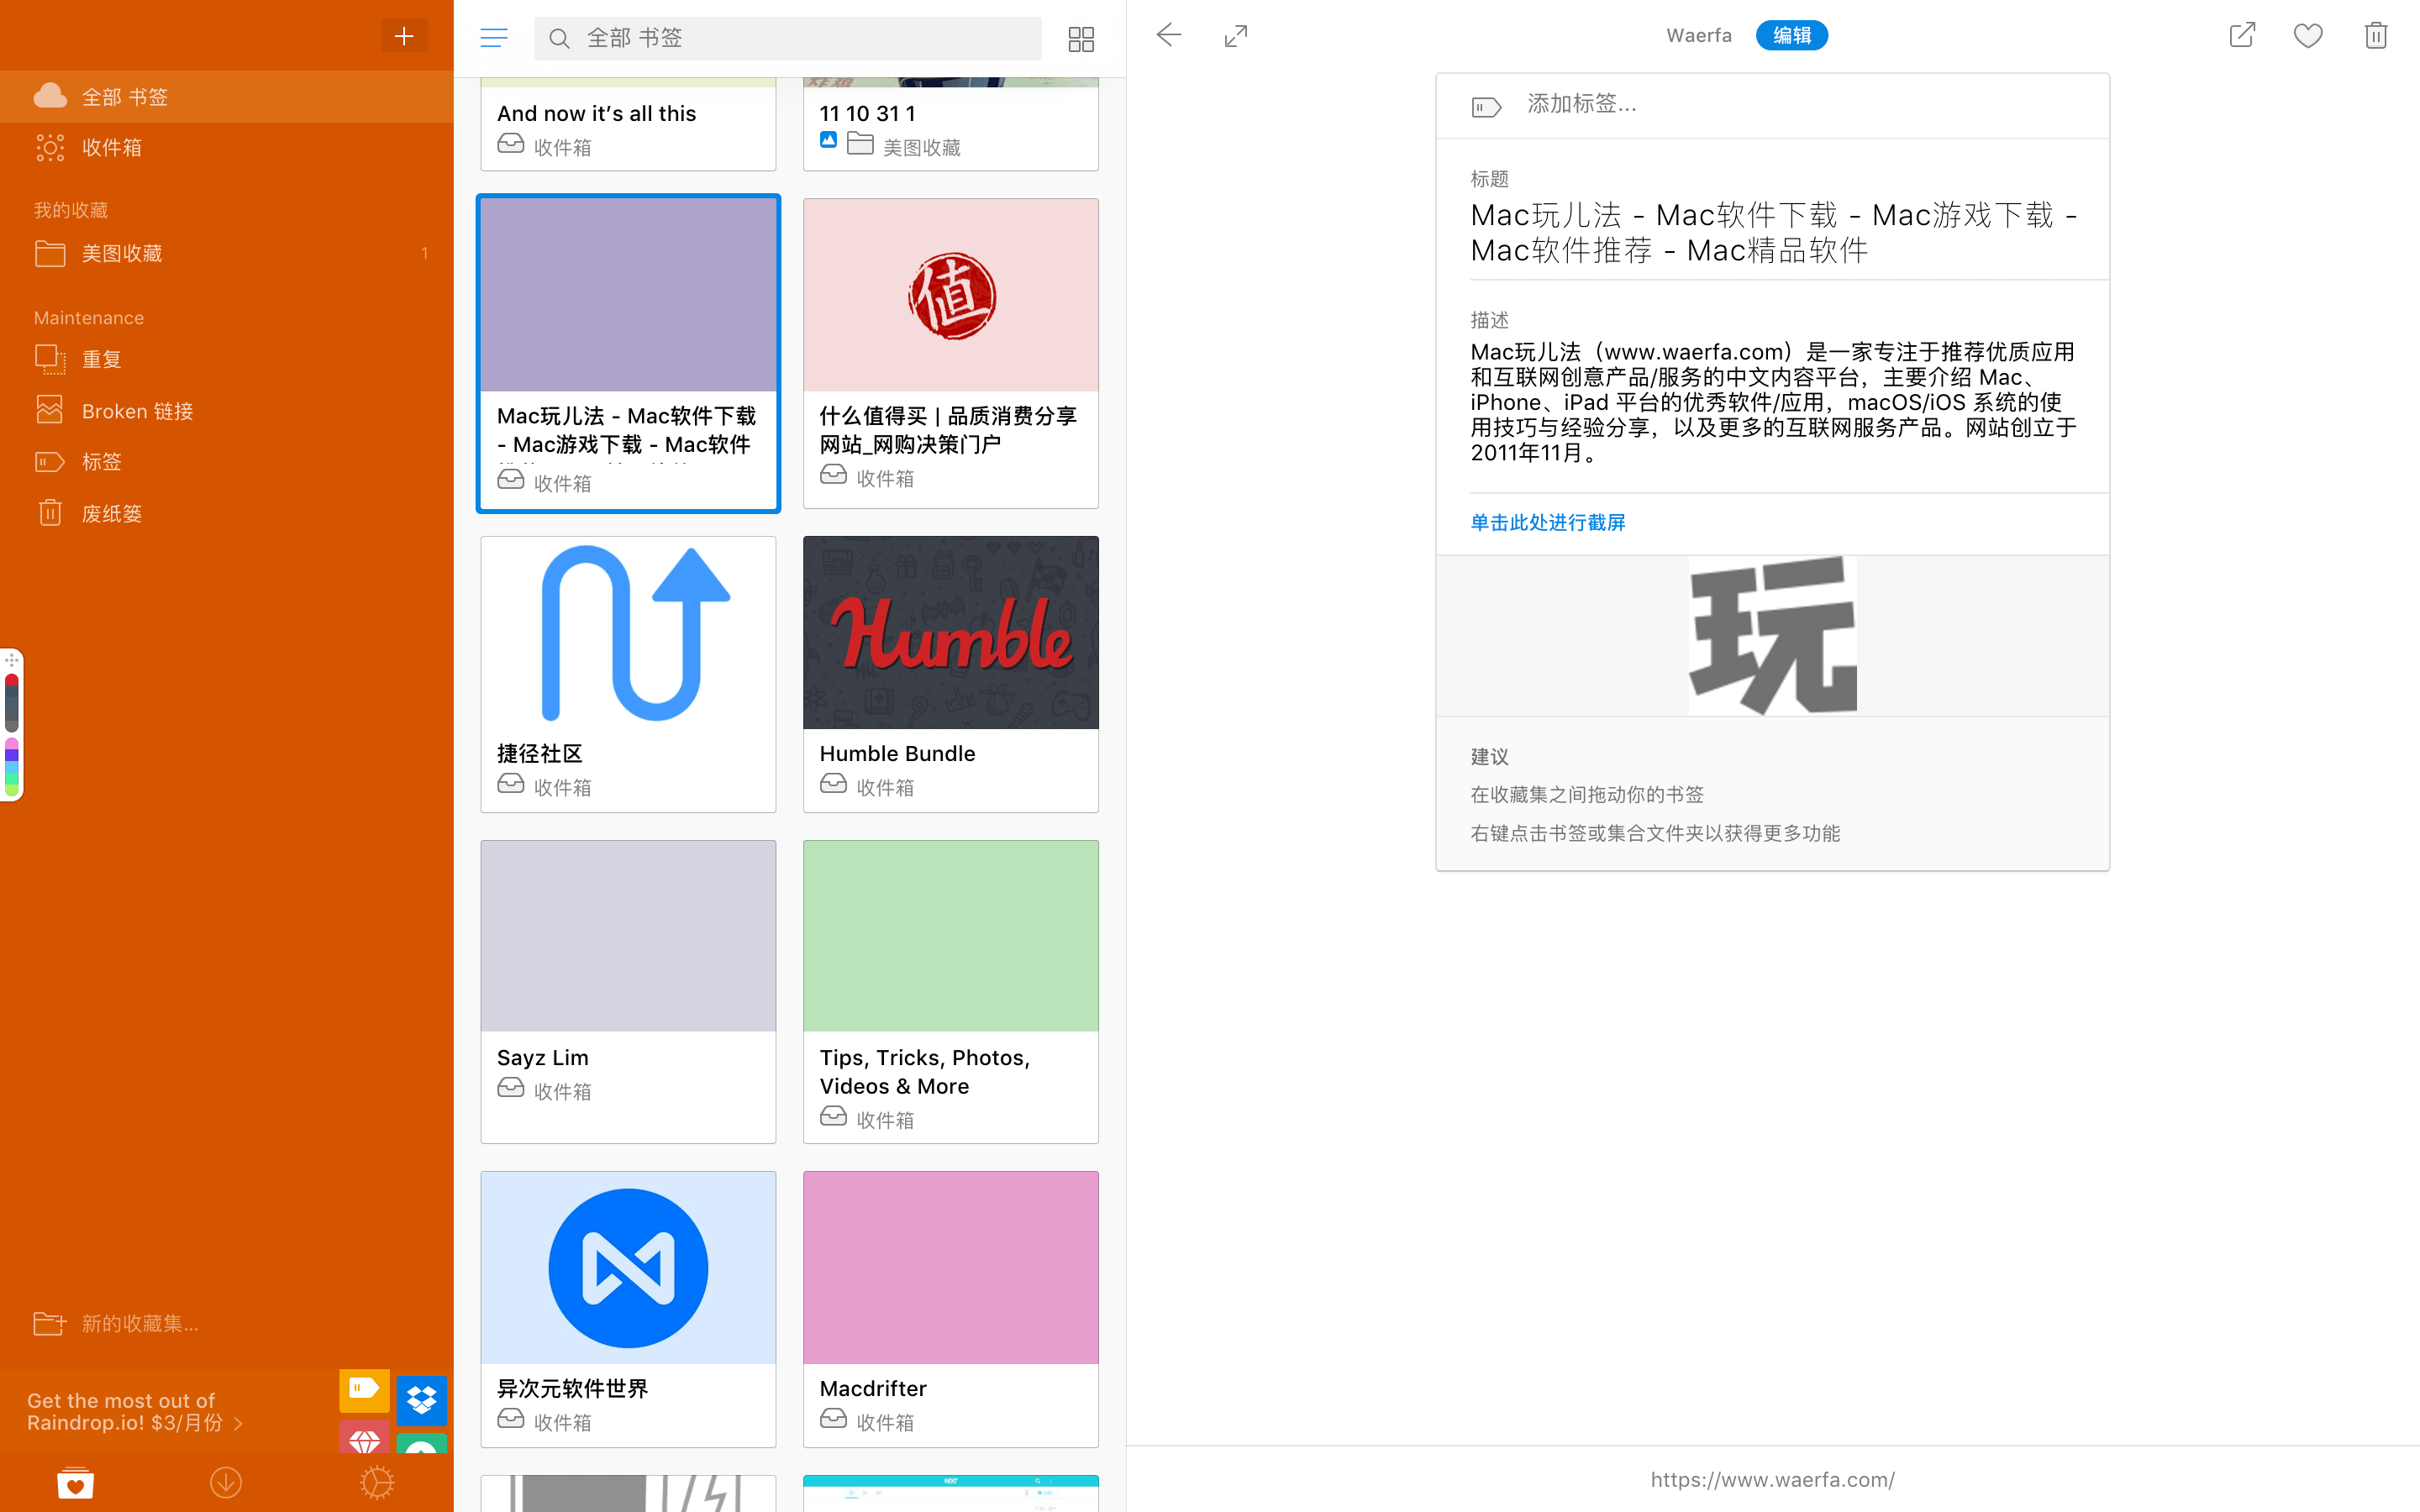
Task: Delete the bookmark with the trash icon
Action: pyautogui.click(x=2376, y=35)
